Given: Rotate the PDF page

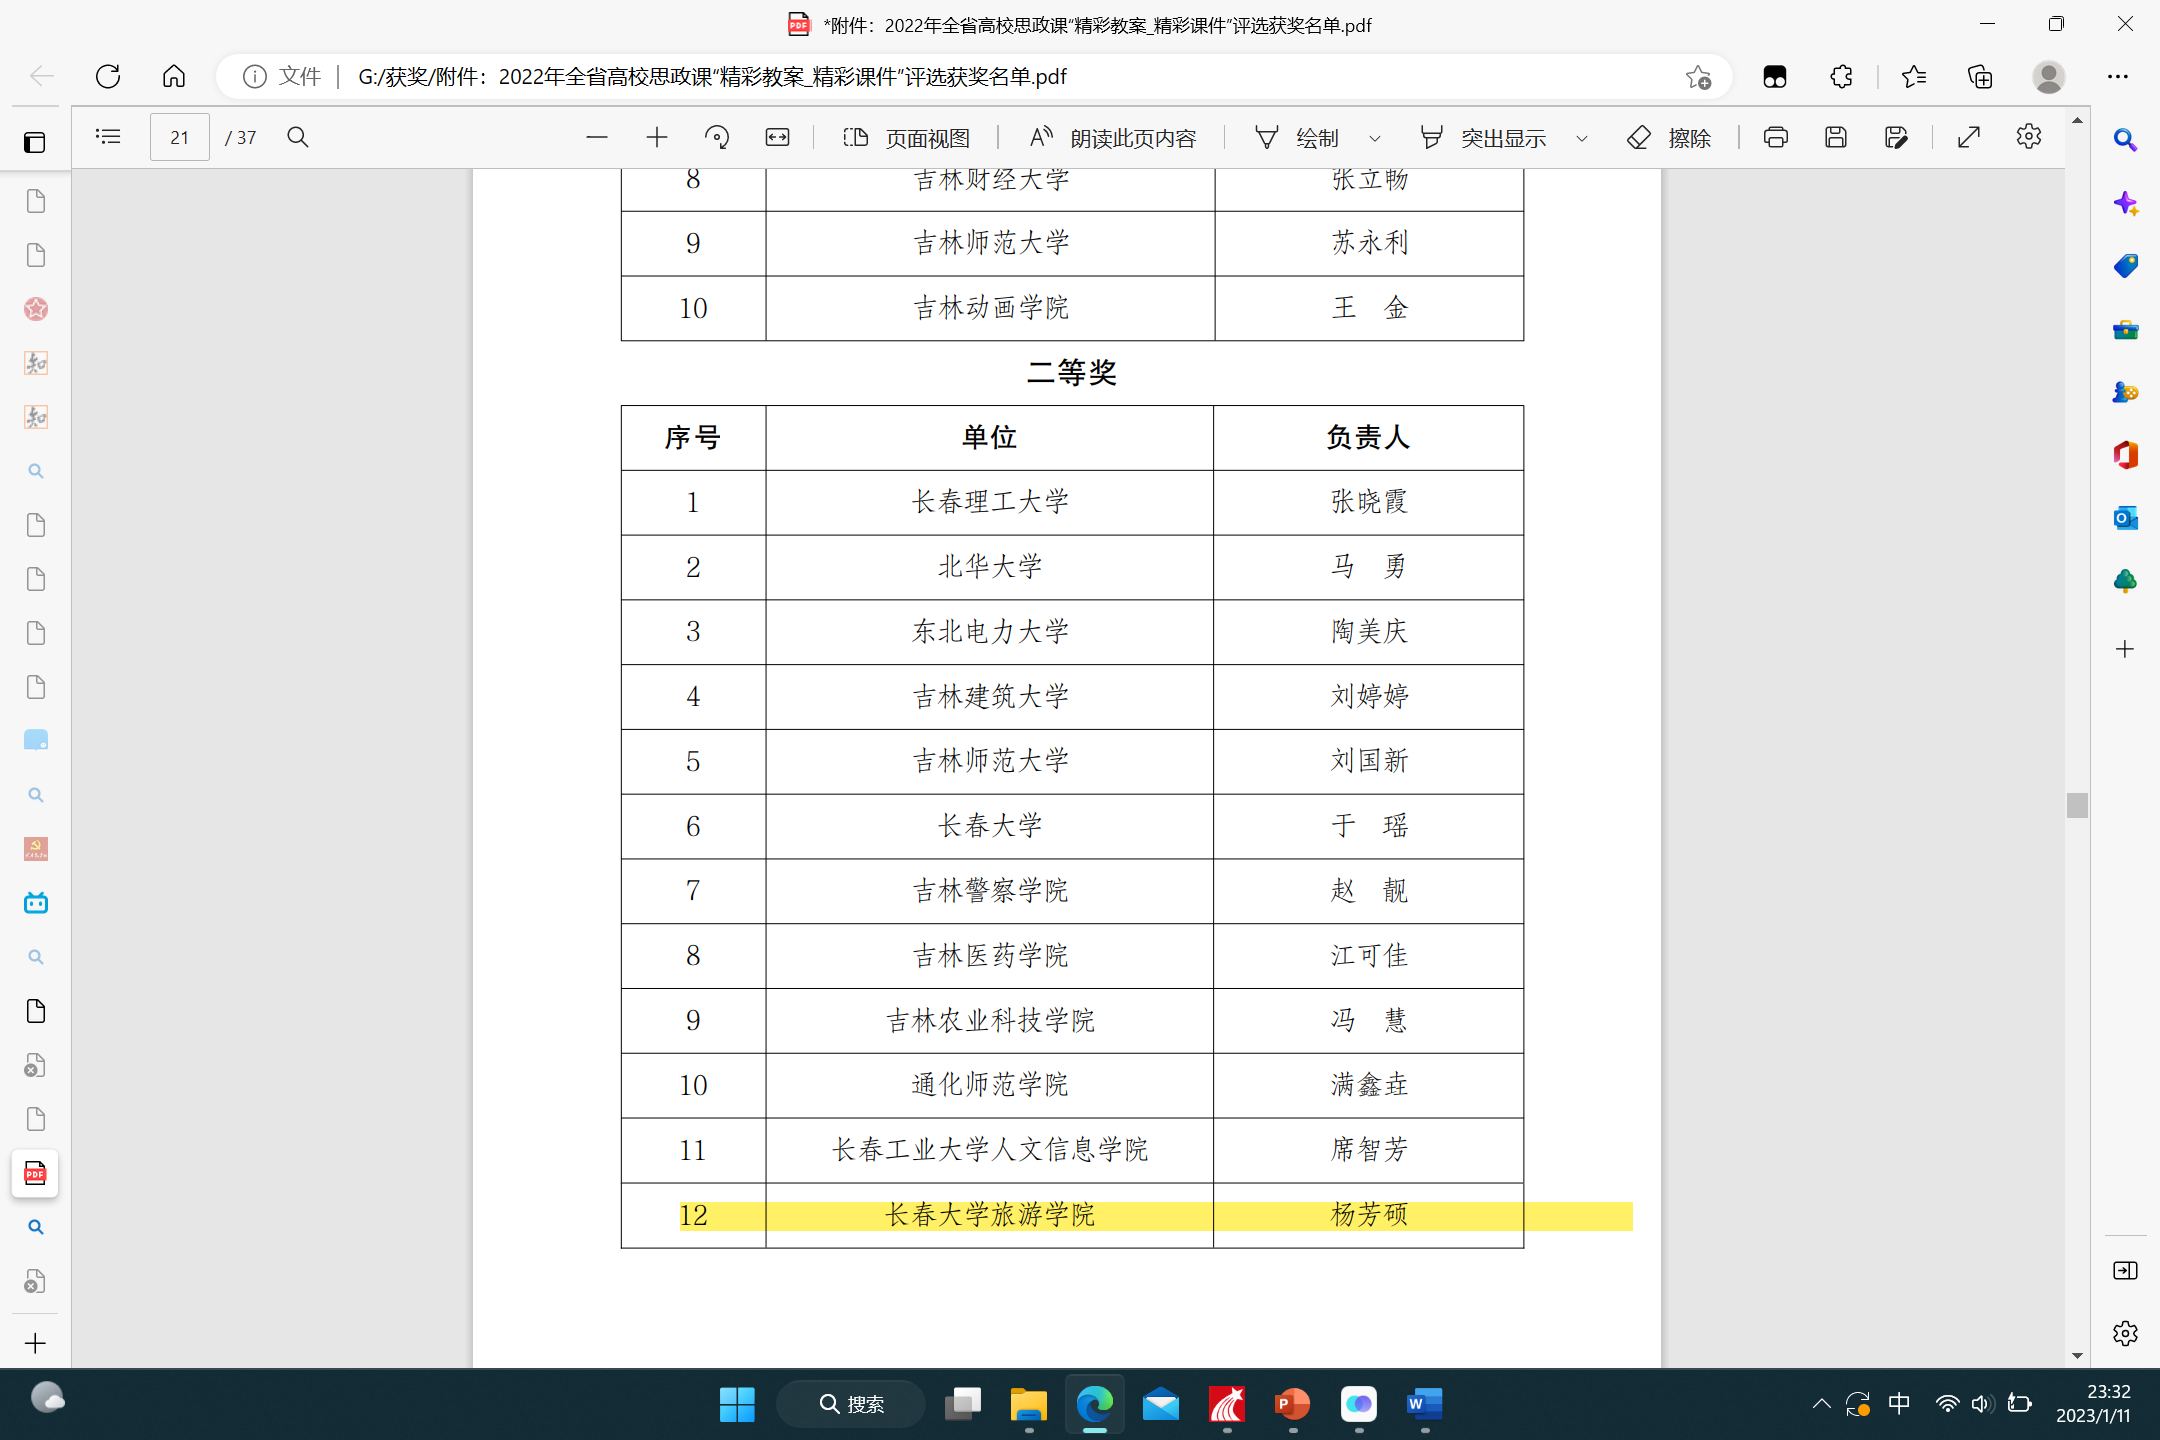Looking at the screenshot, I should (717, 137).
